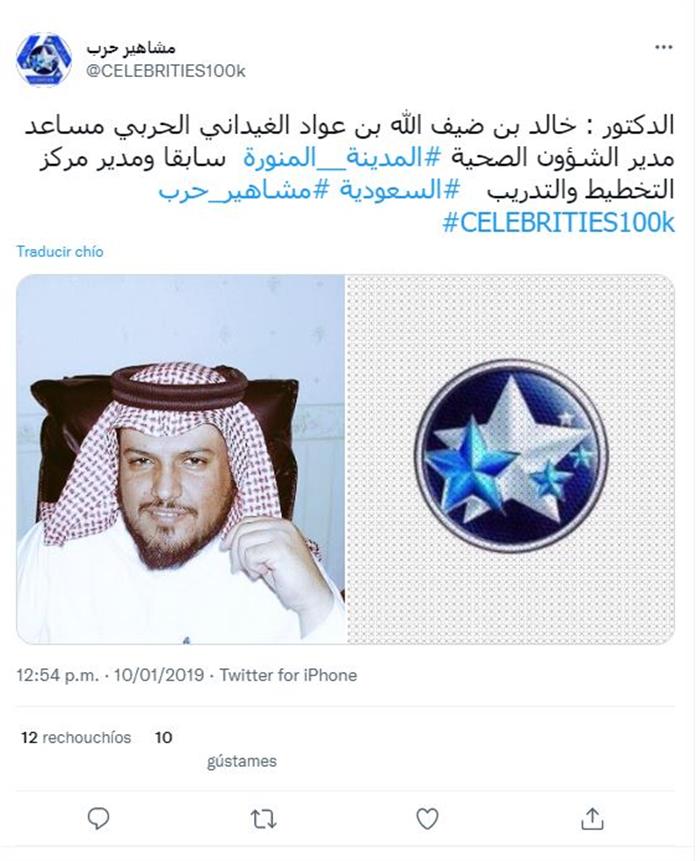Click the share upload icon
The image size is (700, 861).
click(x=592, y=818)
